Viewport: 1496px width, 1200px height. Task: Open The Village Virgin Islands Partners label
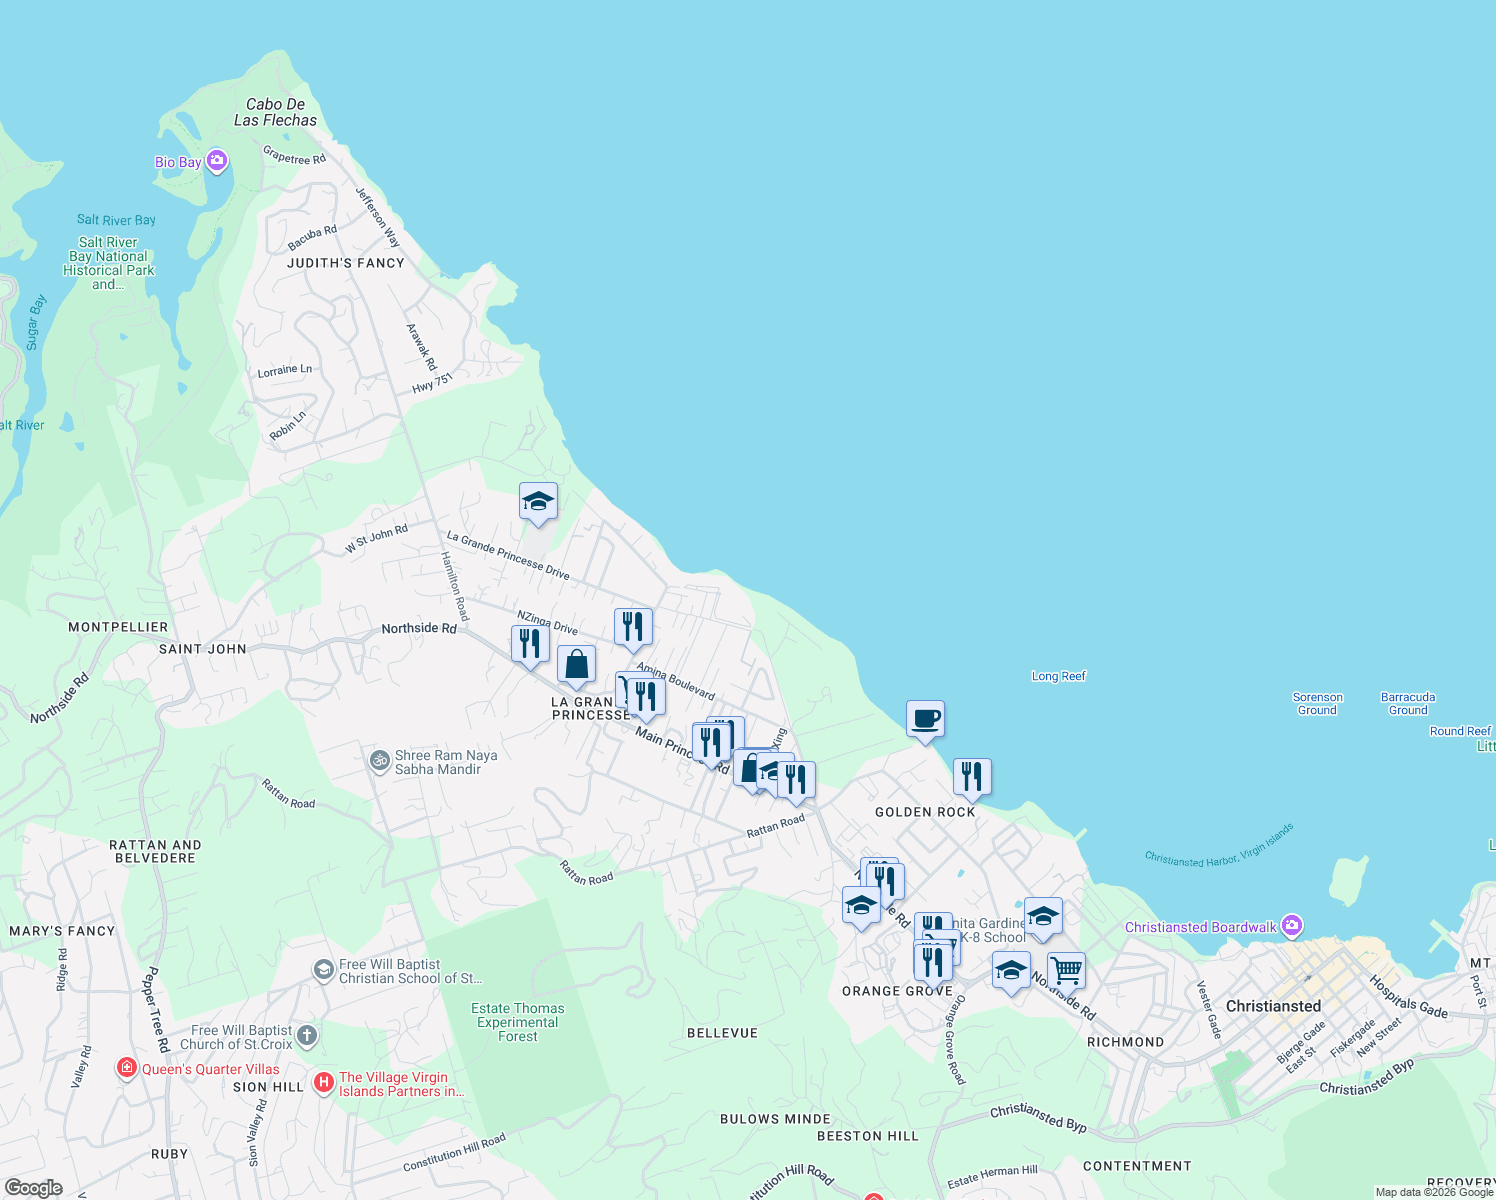pyautogui.click(x=401, y=1084)
